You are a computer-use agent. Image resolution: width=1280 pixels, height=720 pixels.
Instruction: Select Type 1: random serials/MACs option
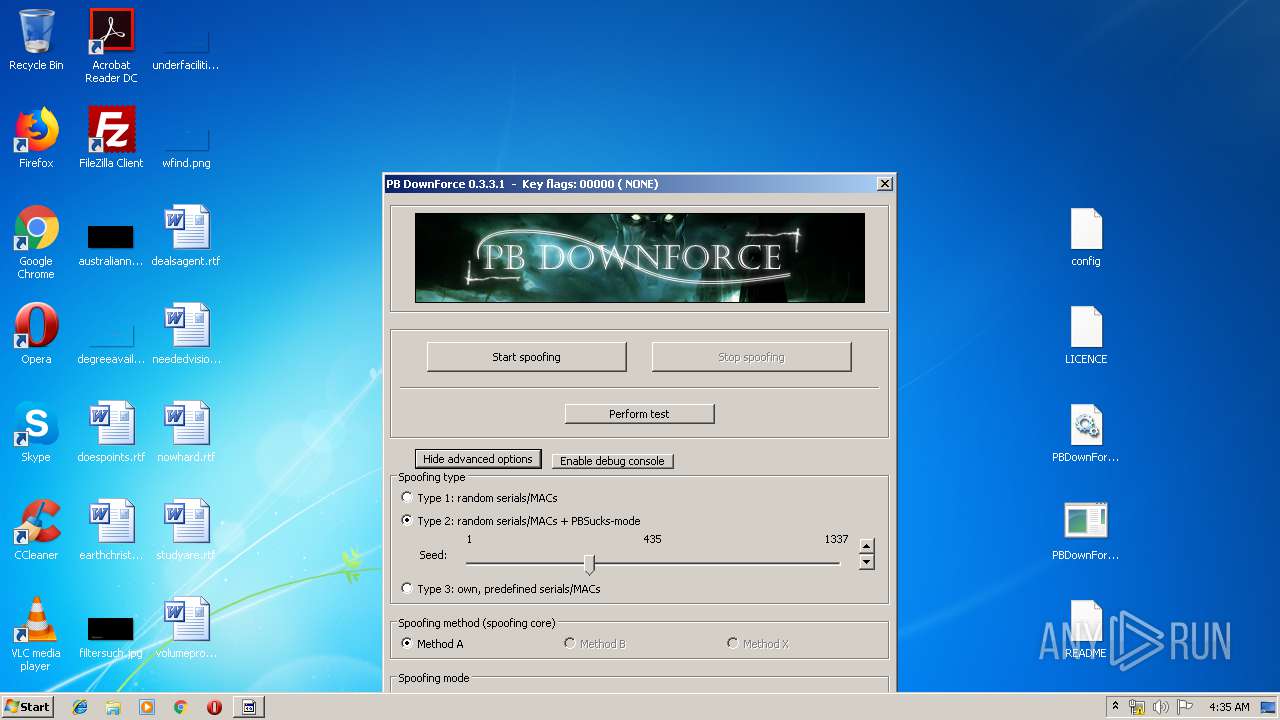click(478, 498)
